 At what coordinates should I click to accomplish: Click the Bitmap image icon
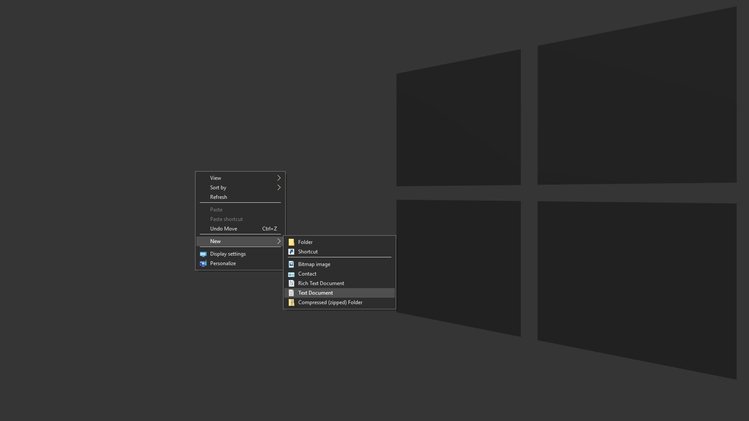tap(291, 264)
